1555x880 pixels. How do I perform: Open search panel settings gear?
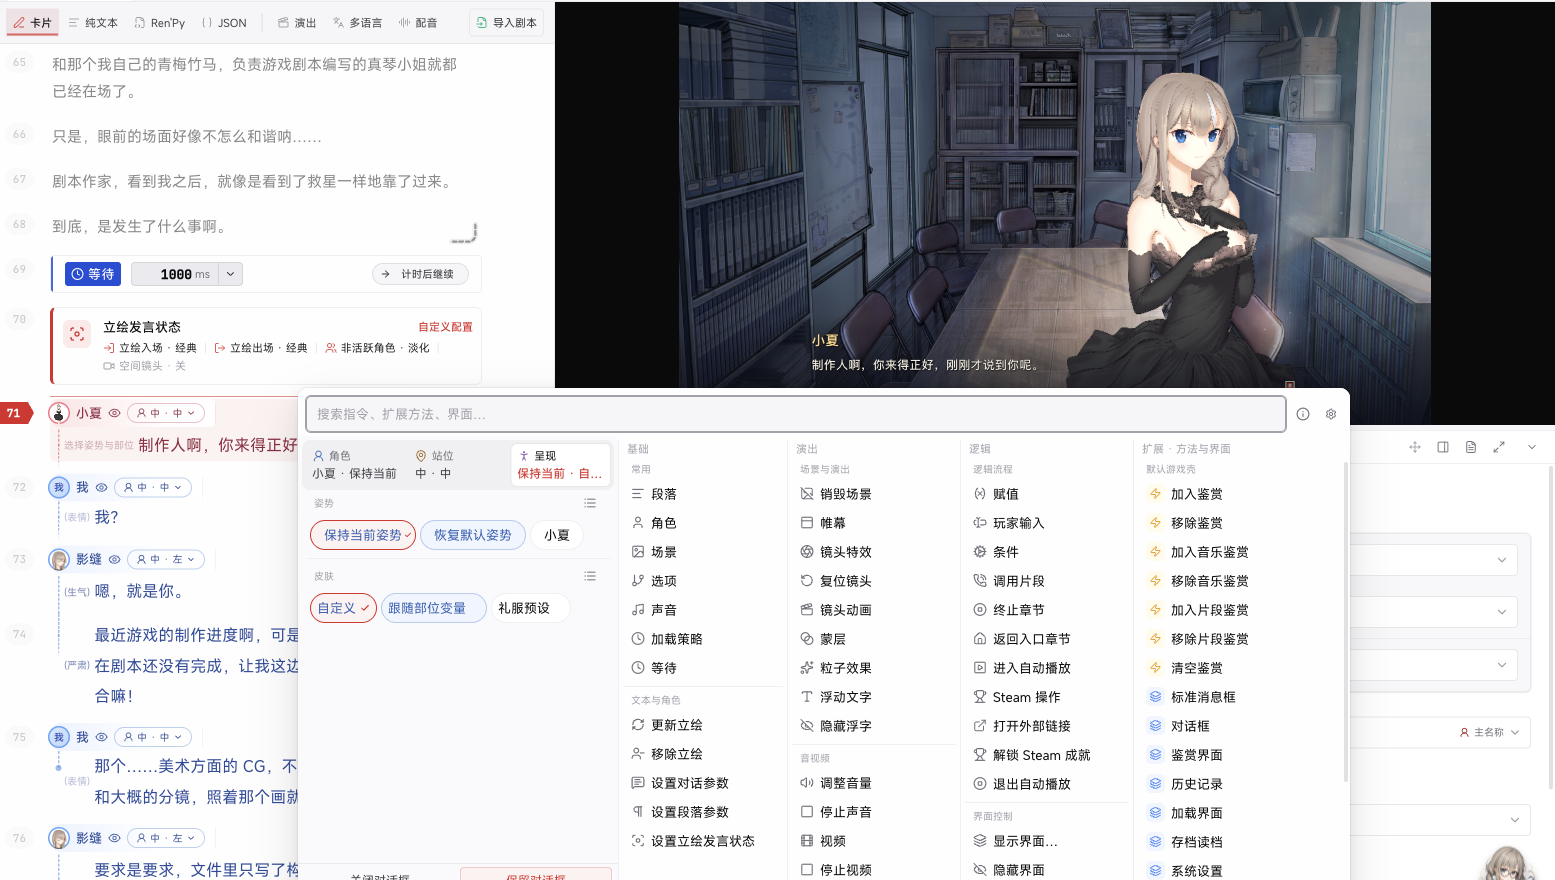coord(1331,414)
